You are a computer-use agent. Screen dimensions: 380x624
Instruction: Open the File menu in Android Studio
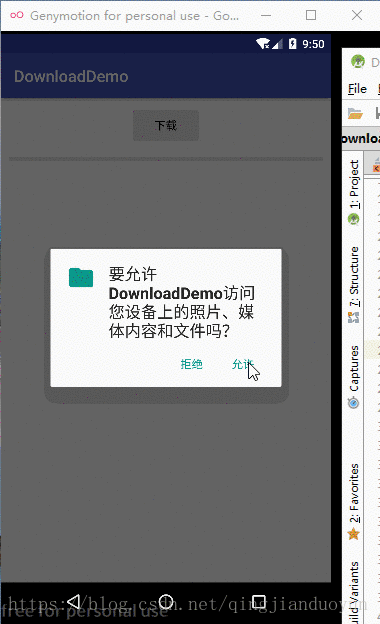coord(357,88)
